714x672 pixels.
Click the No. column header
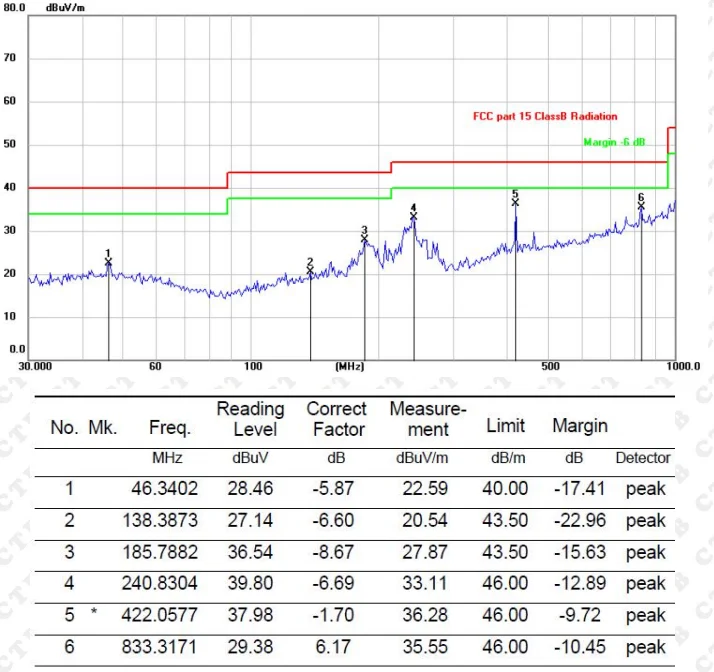[x=64, y=428]
